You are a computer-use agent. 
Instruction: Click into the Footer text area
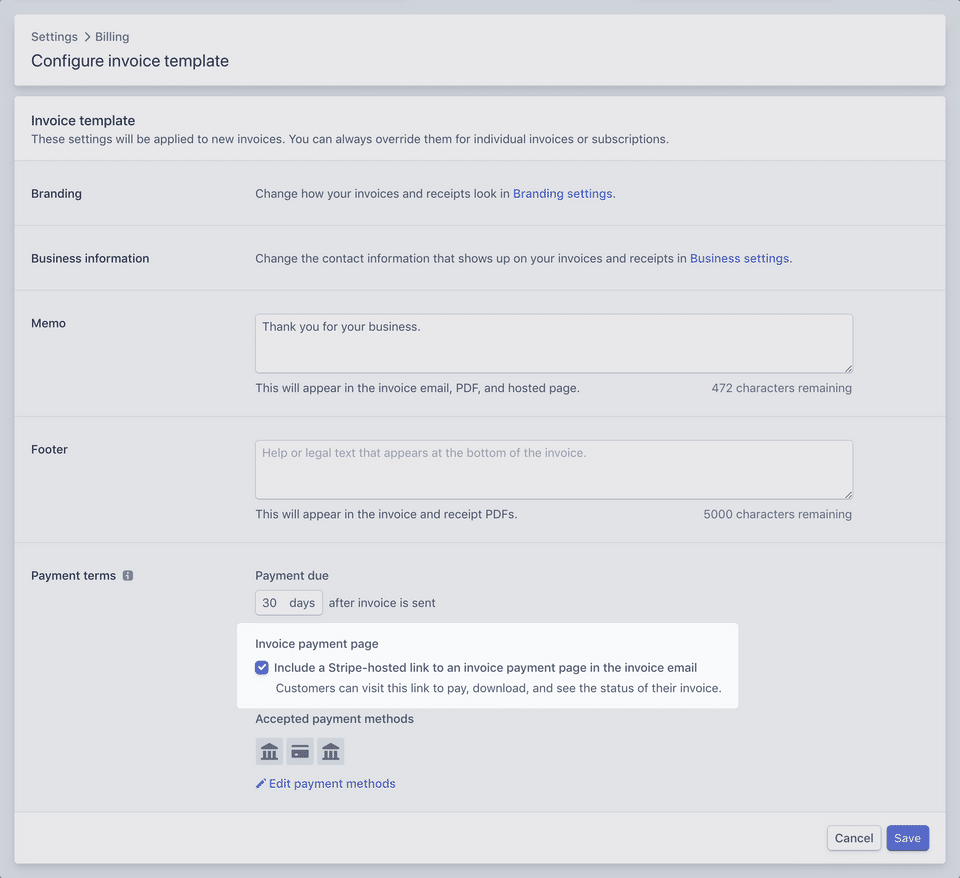554,470
